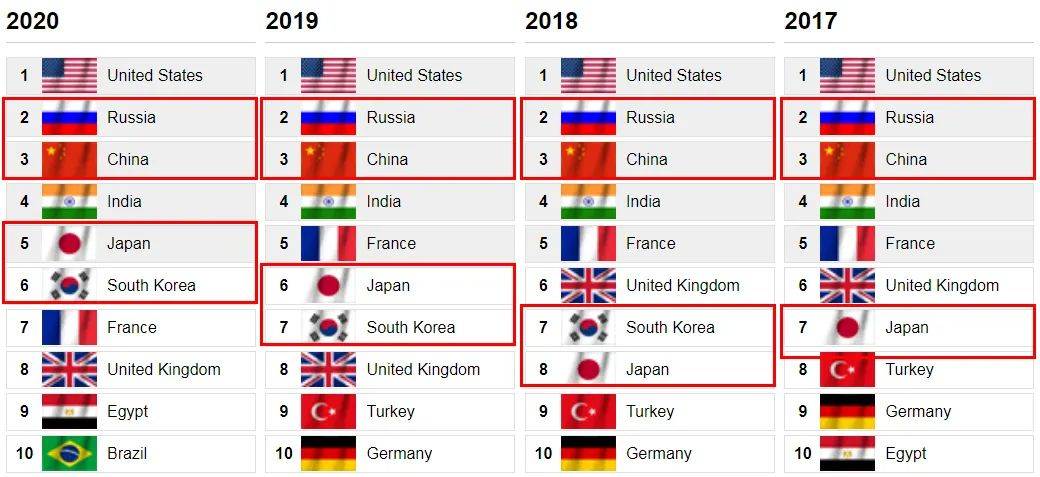Image resolution: width=1040 pixels, height=477 pixels.
Task: Open the 2020 heading
Action: tap(32, 21)
